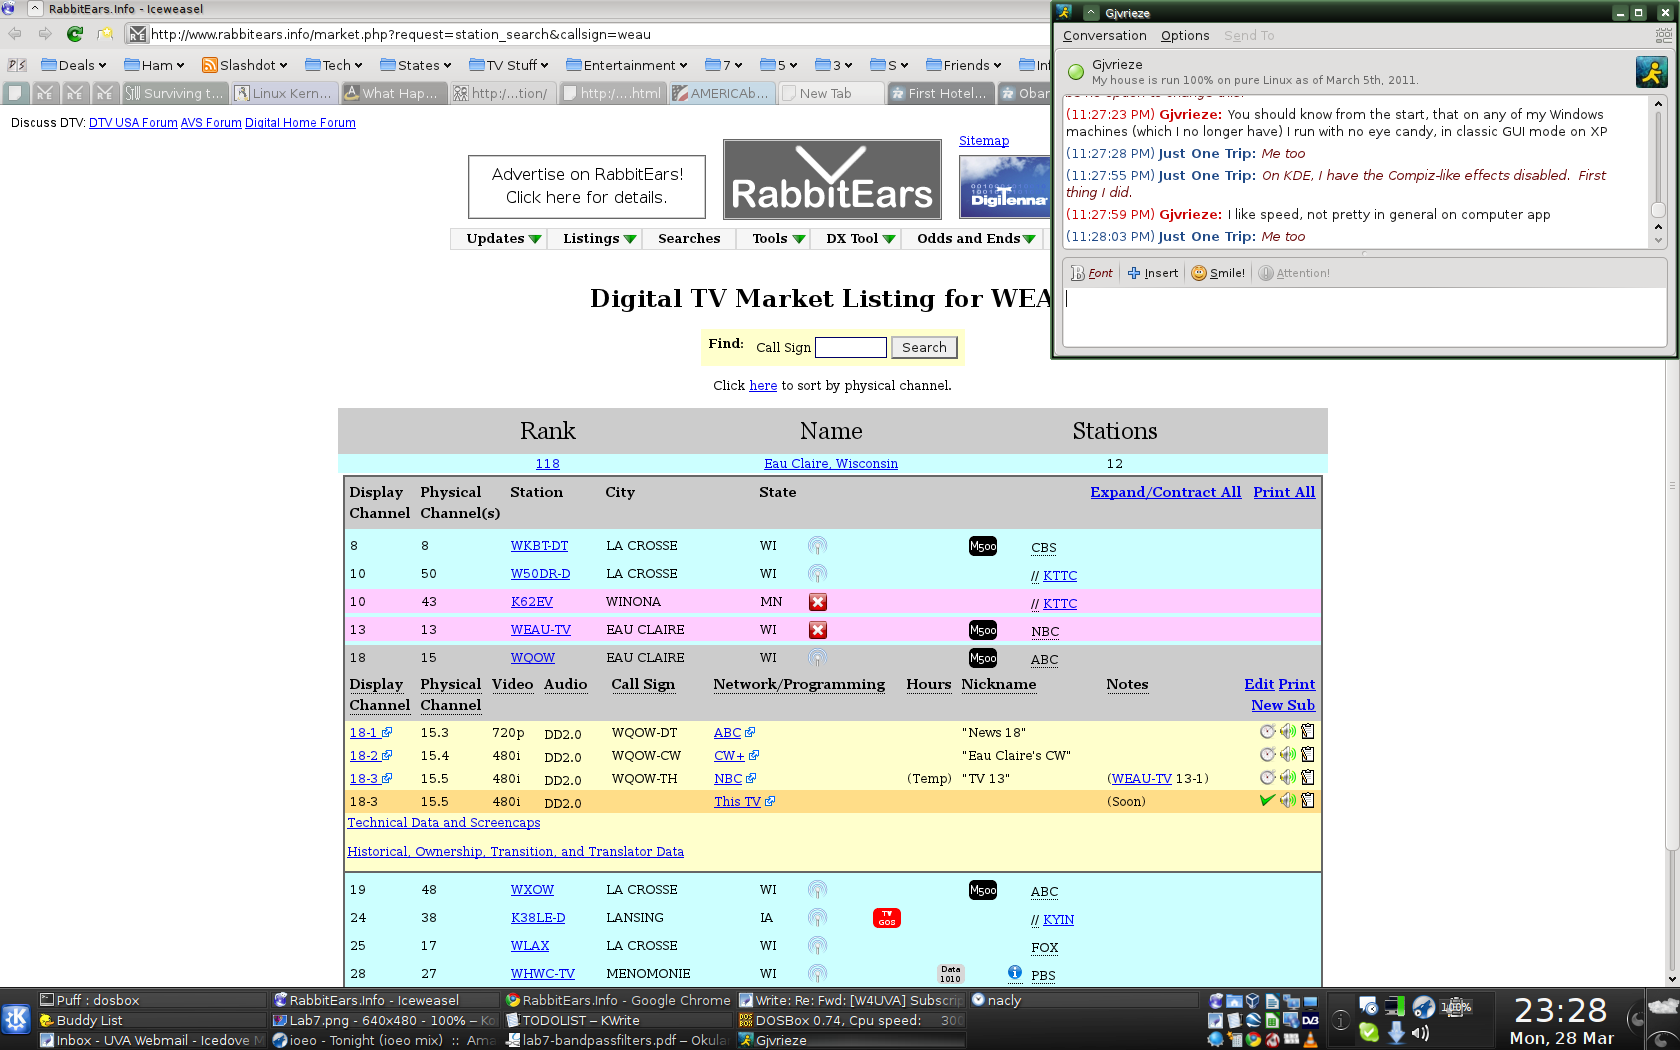1680x1050 pixels.
Task: Expand the Entertainment bookmark folder
Action: (x=627, y=65)
